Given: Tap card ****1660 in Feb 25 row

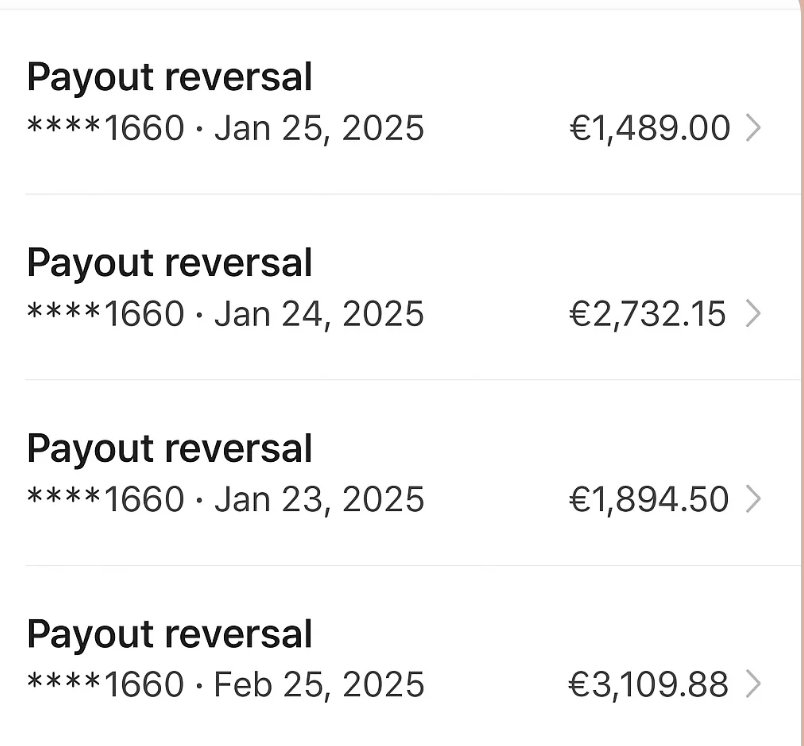Looking at the screenshot, I should [106, 685].
